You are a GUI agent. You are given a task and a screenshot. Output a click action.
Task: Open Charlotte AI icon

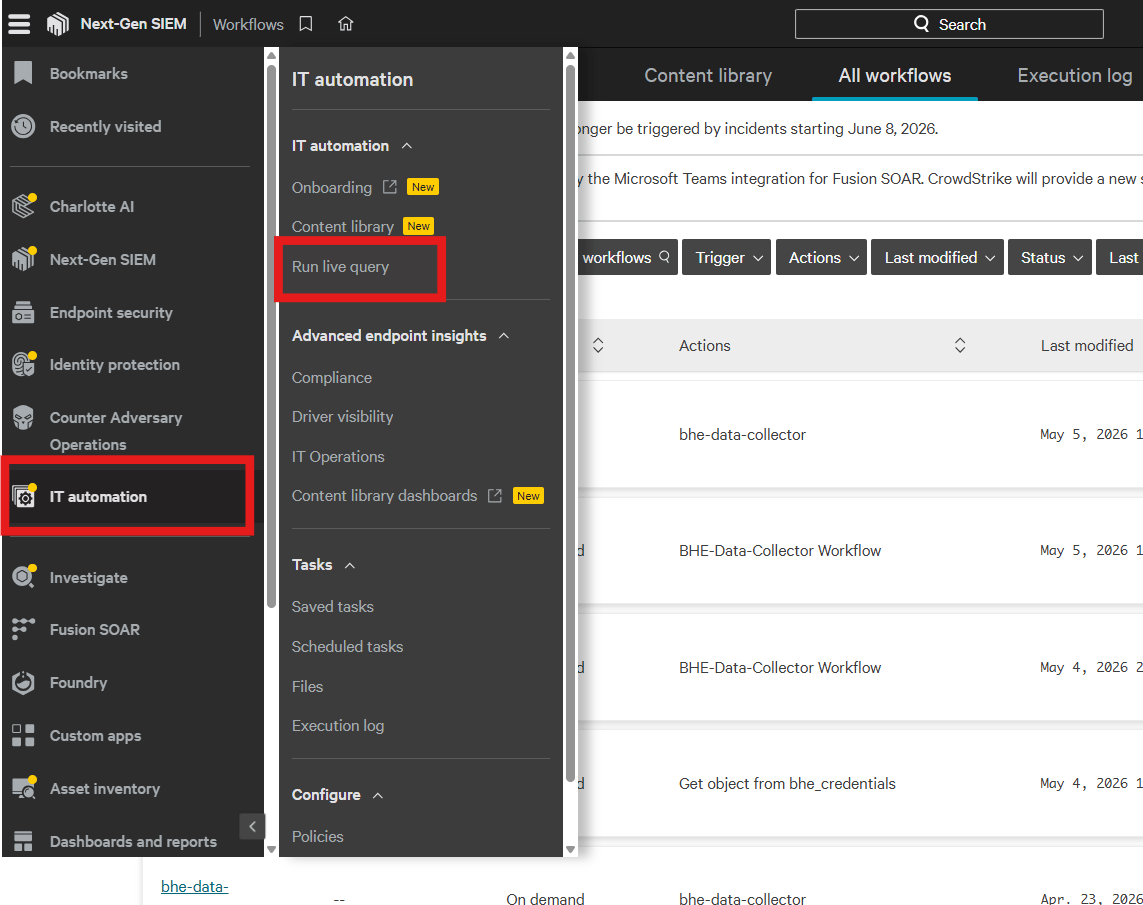(x=23, y=206)
